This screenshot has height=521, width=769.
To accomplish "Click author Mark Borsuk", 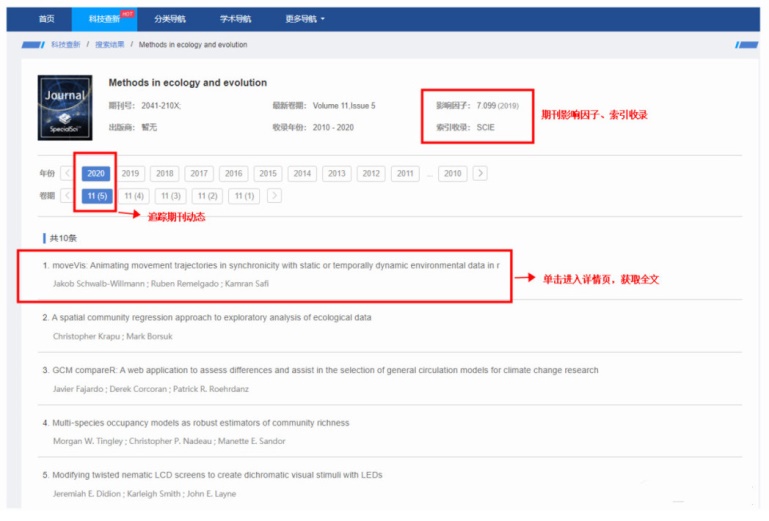I will click(x=150, y=337).
